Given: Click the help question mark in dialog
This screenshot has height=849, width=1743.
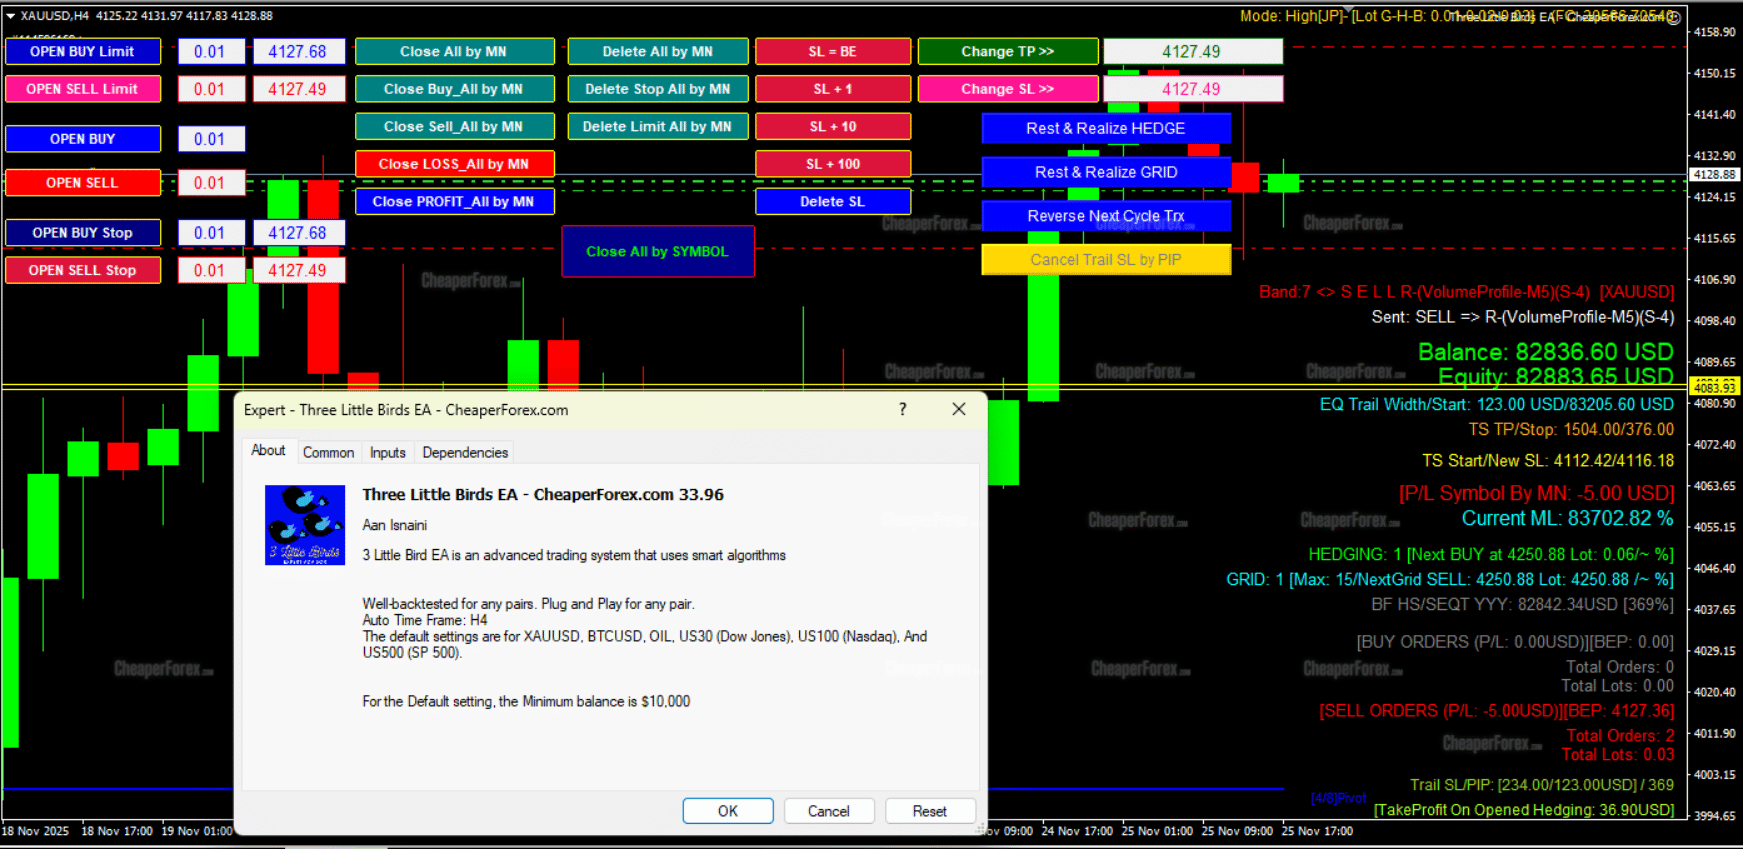Looking at the screenshot, I should 903,409.
